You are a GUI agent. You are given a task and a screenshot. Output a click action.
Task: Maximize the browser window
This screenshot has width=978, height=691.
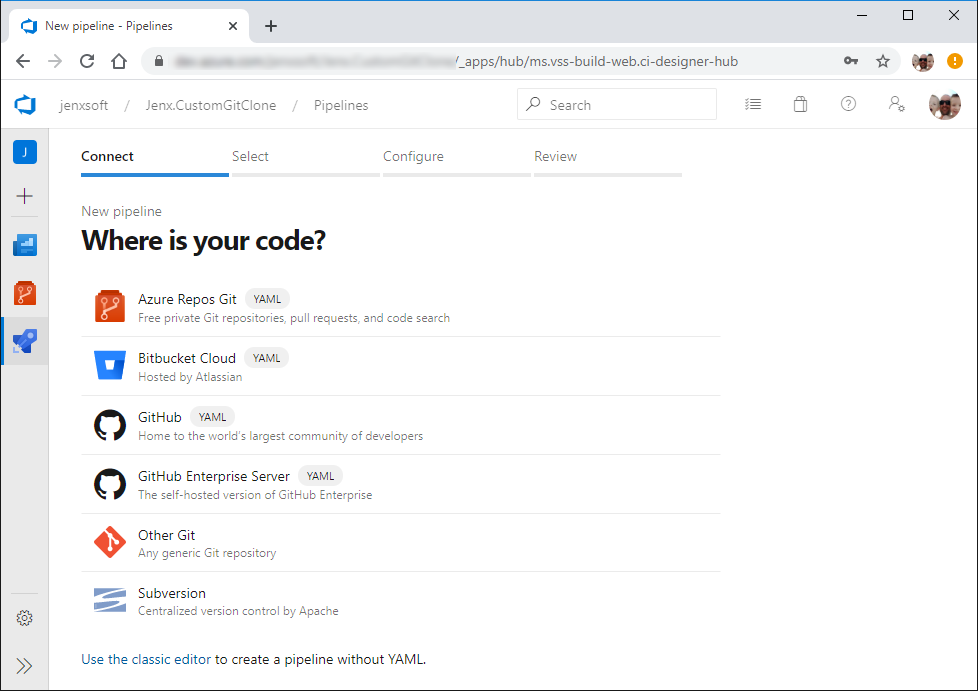[908, 16]
